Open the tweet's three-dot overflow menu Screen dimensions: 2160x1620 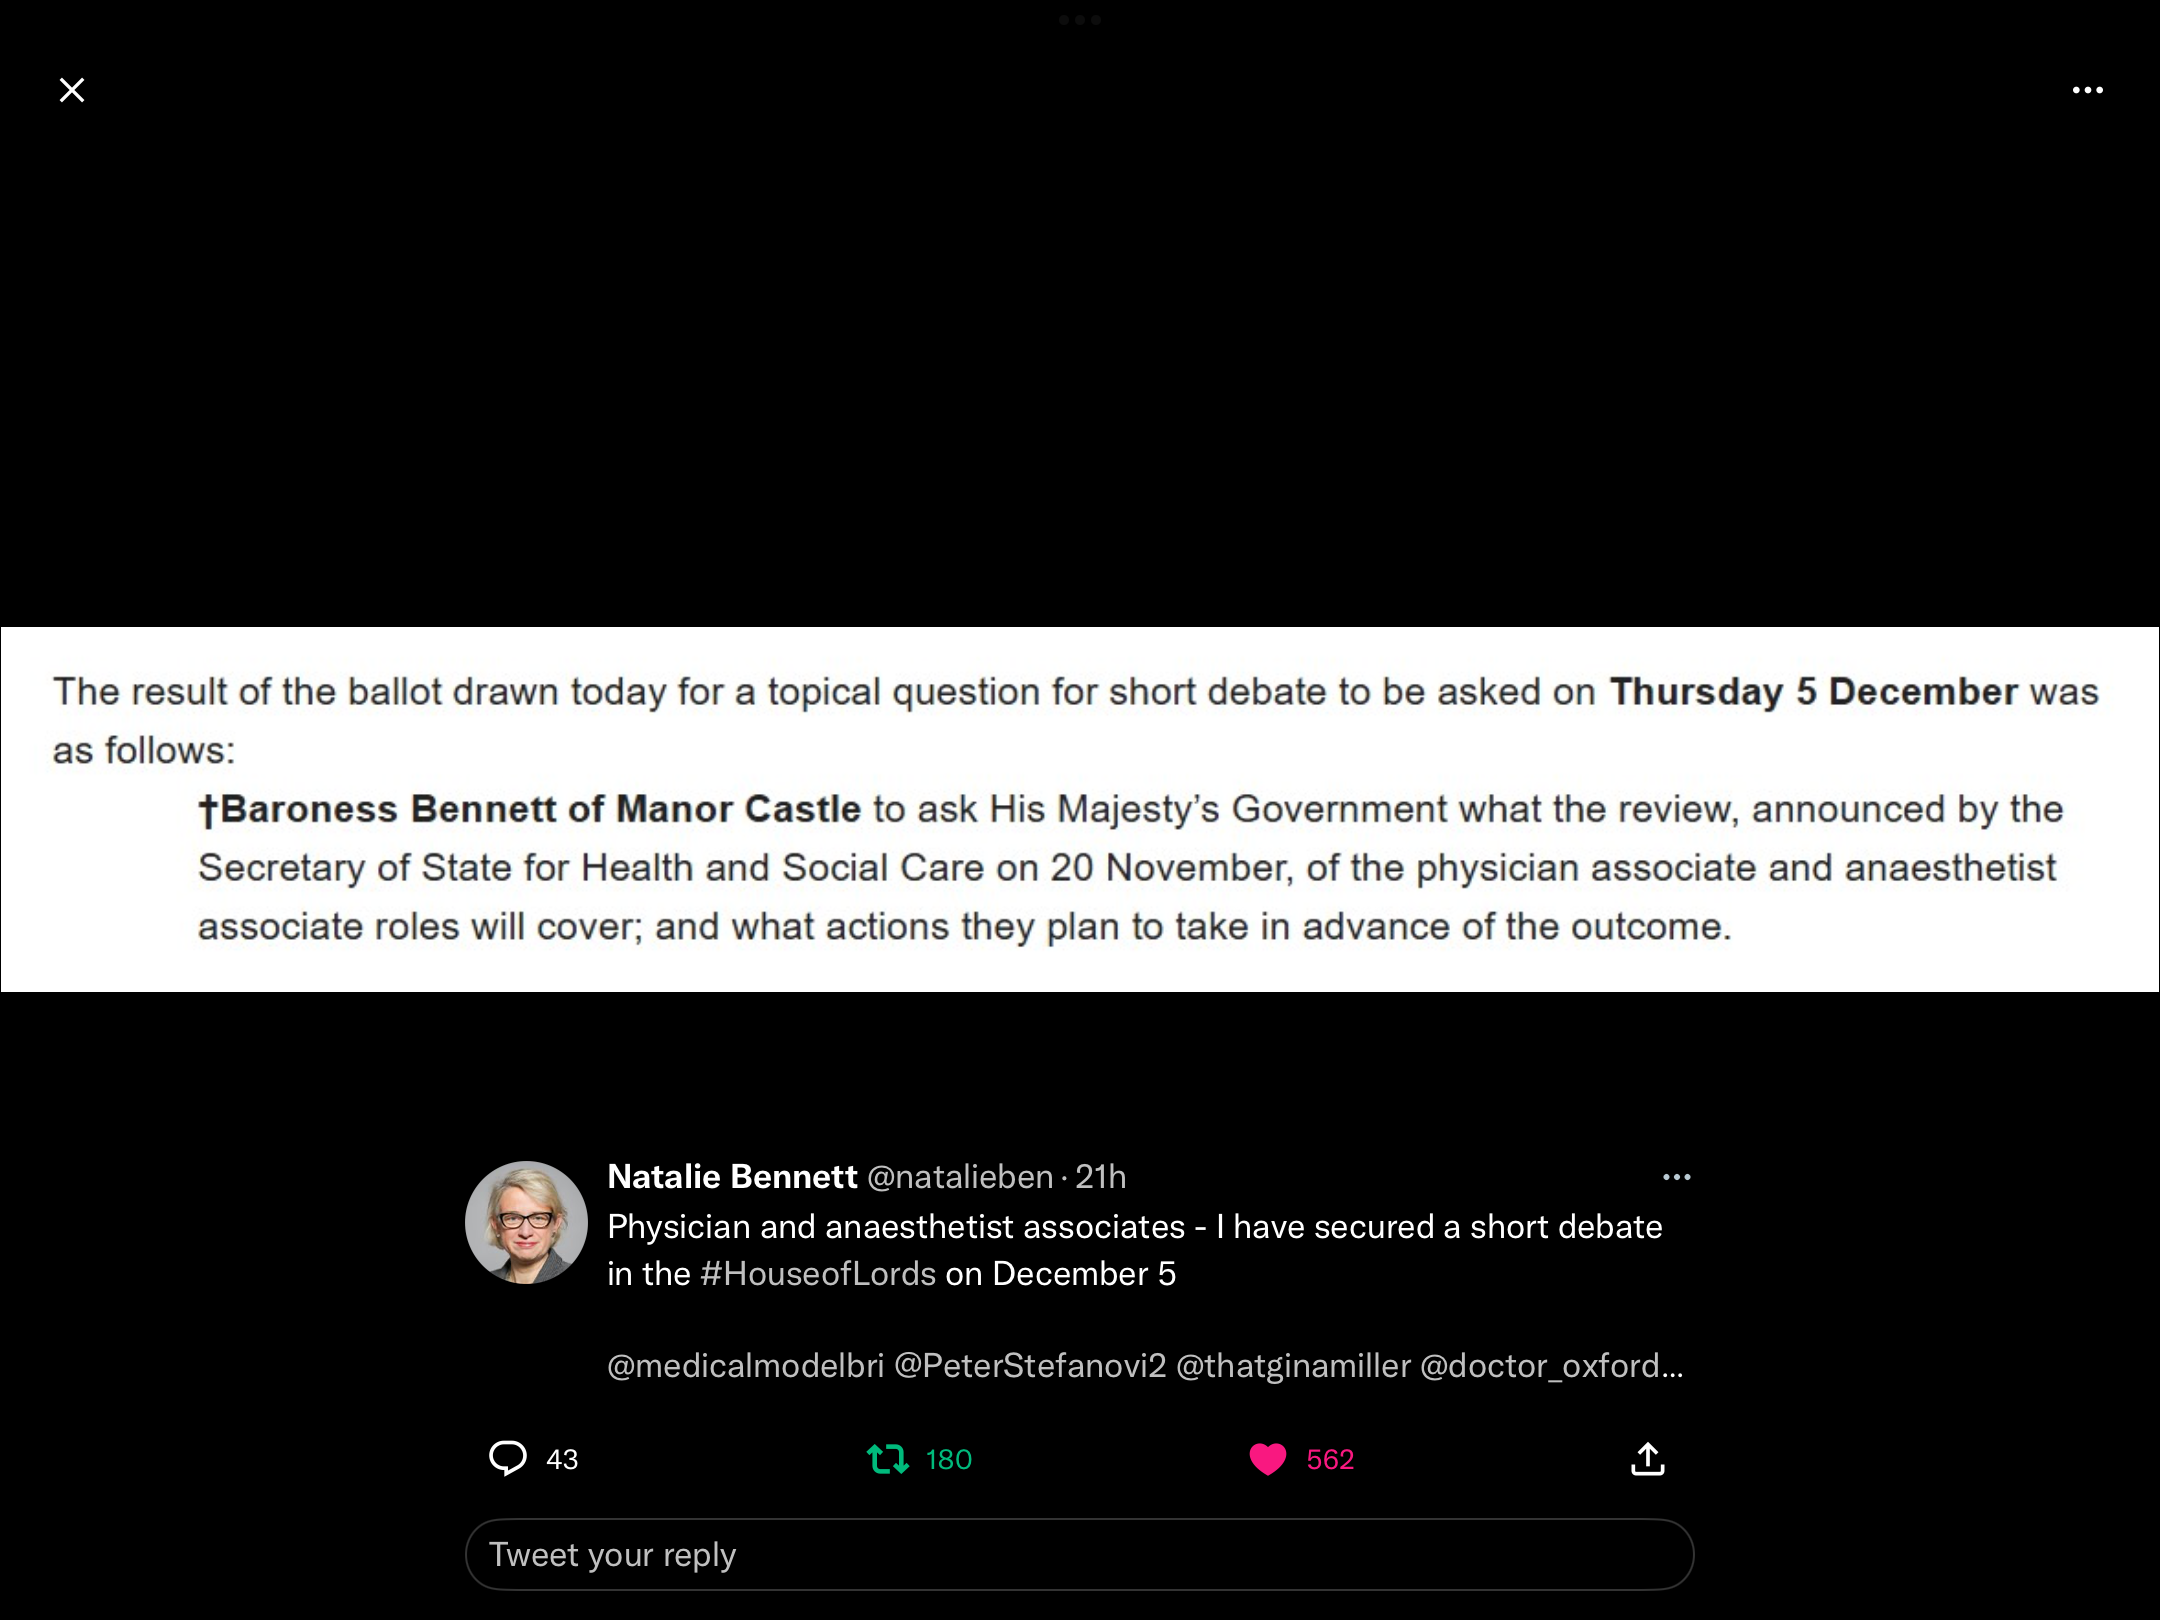[1677, 1177]
